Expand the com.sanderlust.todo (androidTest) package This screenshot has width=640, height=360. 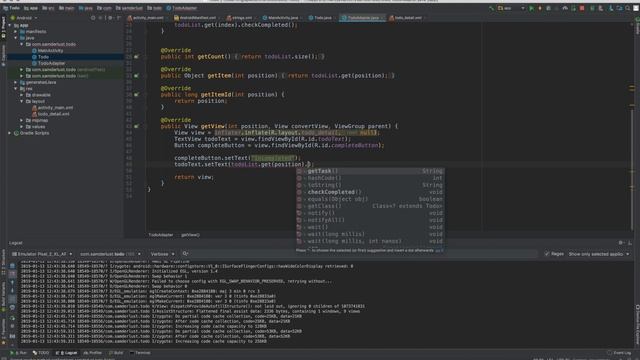22,70
